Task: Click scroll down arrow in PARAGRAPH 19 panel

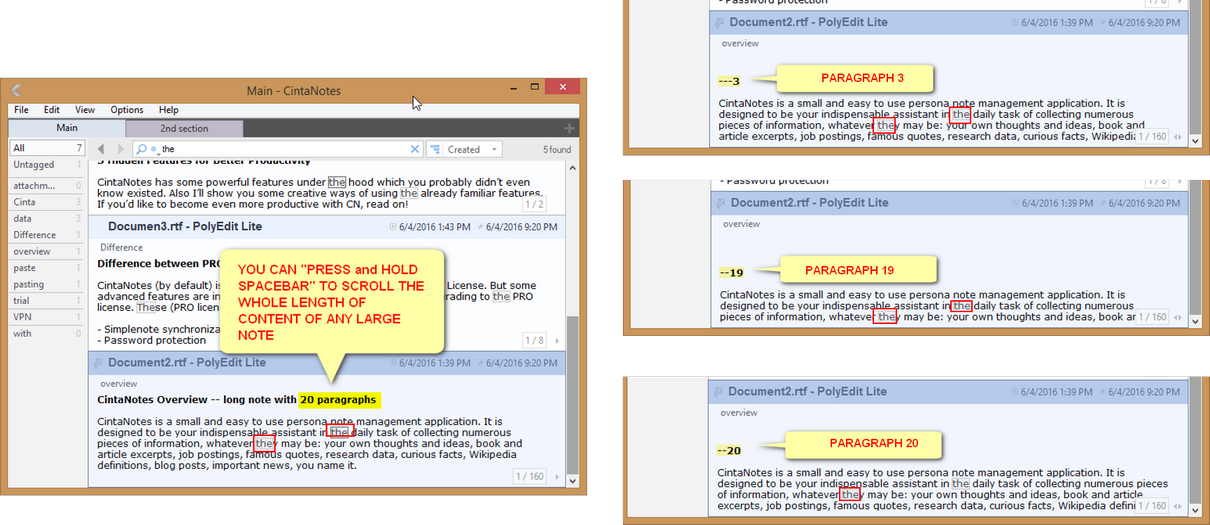Action: pyautogui.click(x=1194, y=321)
